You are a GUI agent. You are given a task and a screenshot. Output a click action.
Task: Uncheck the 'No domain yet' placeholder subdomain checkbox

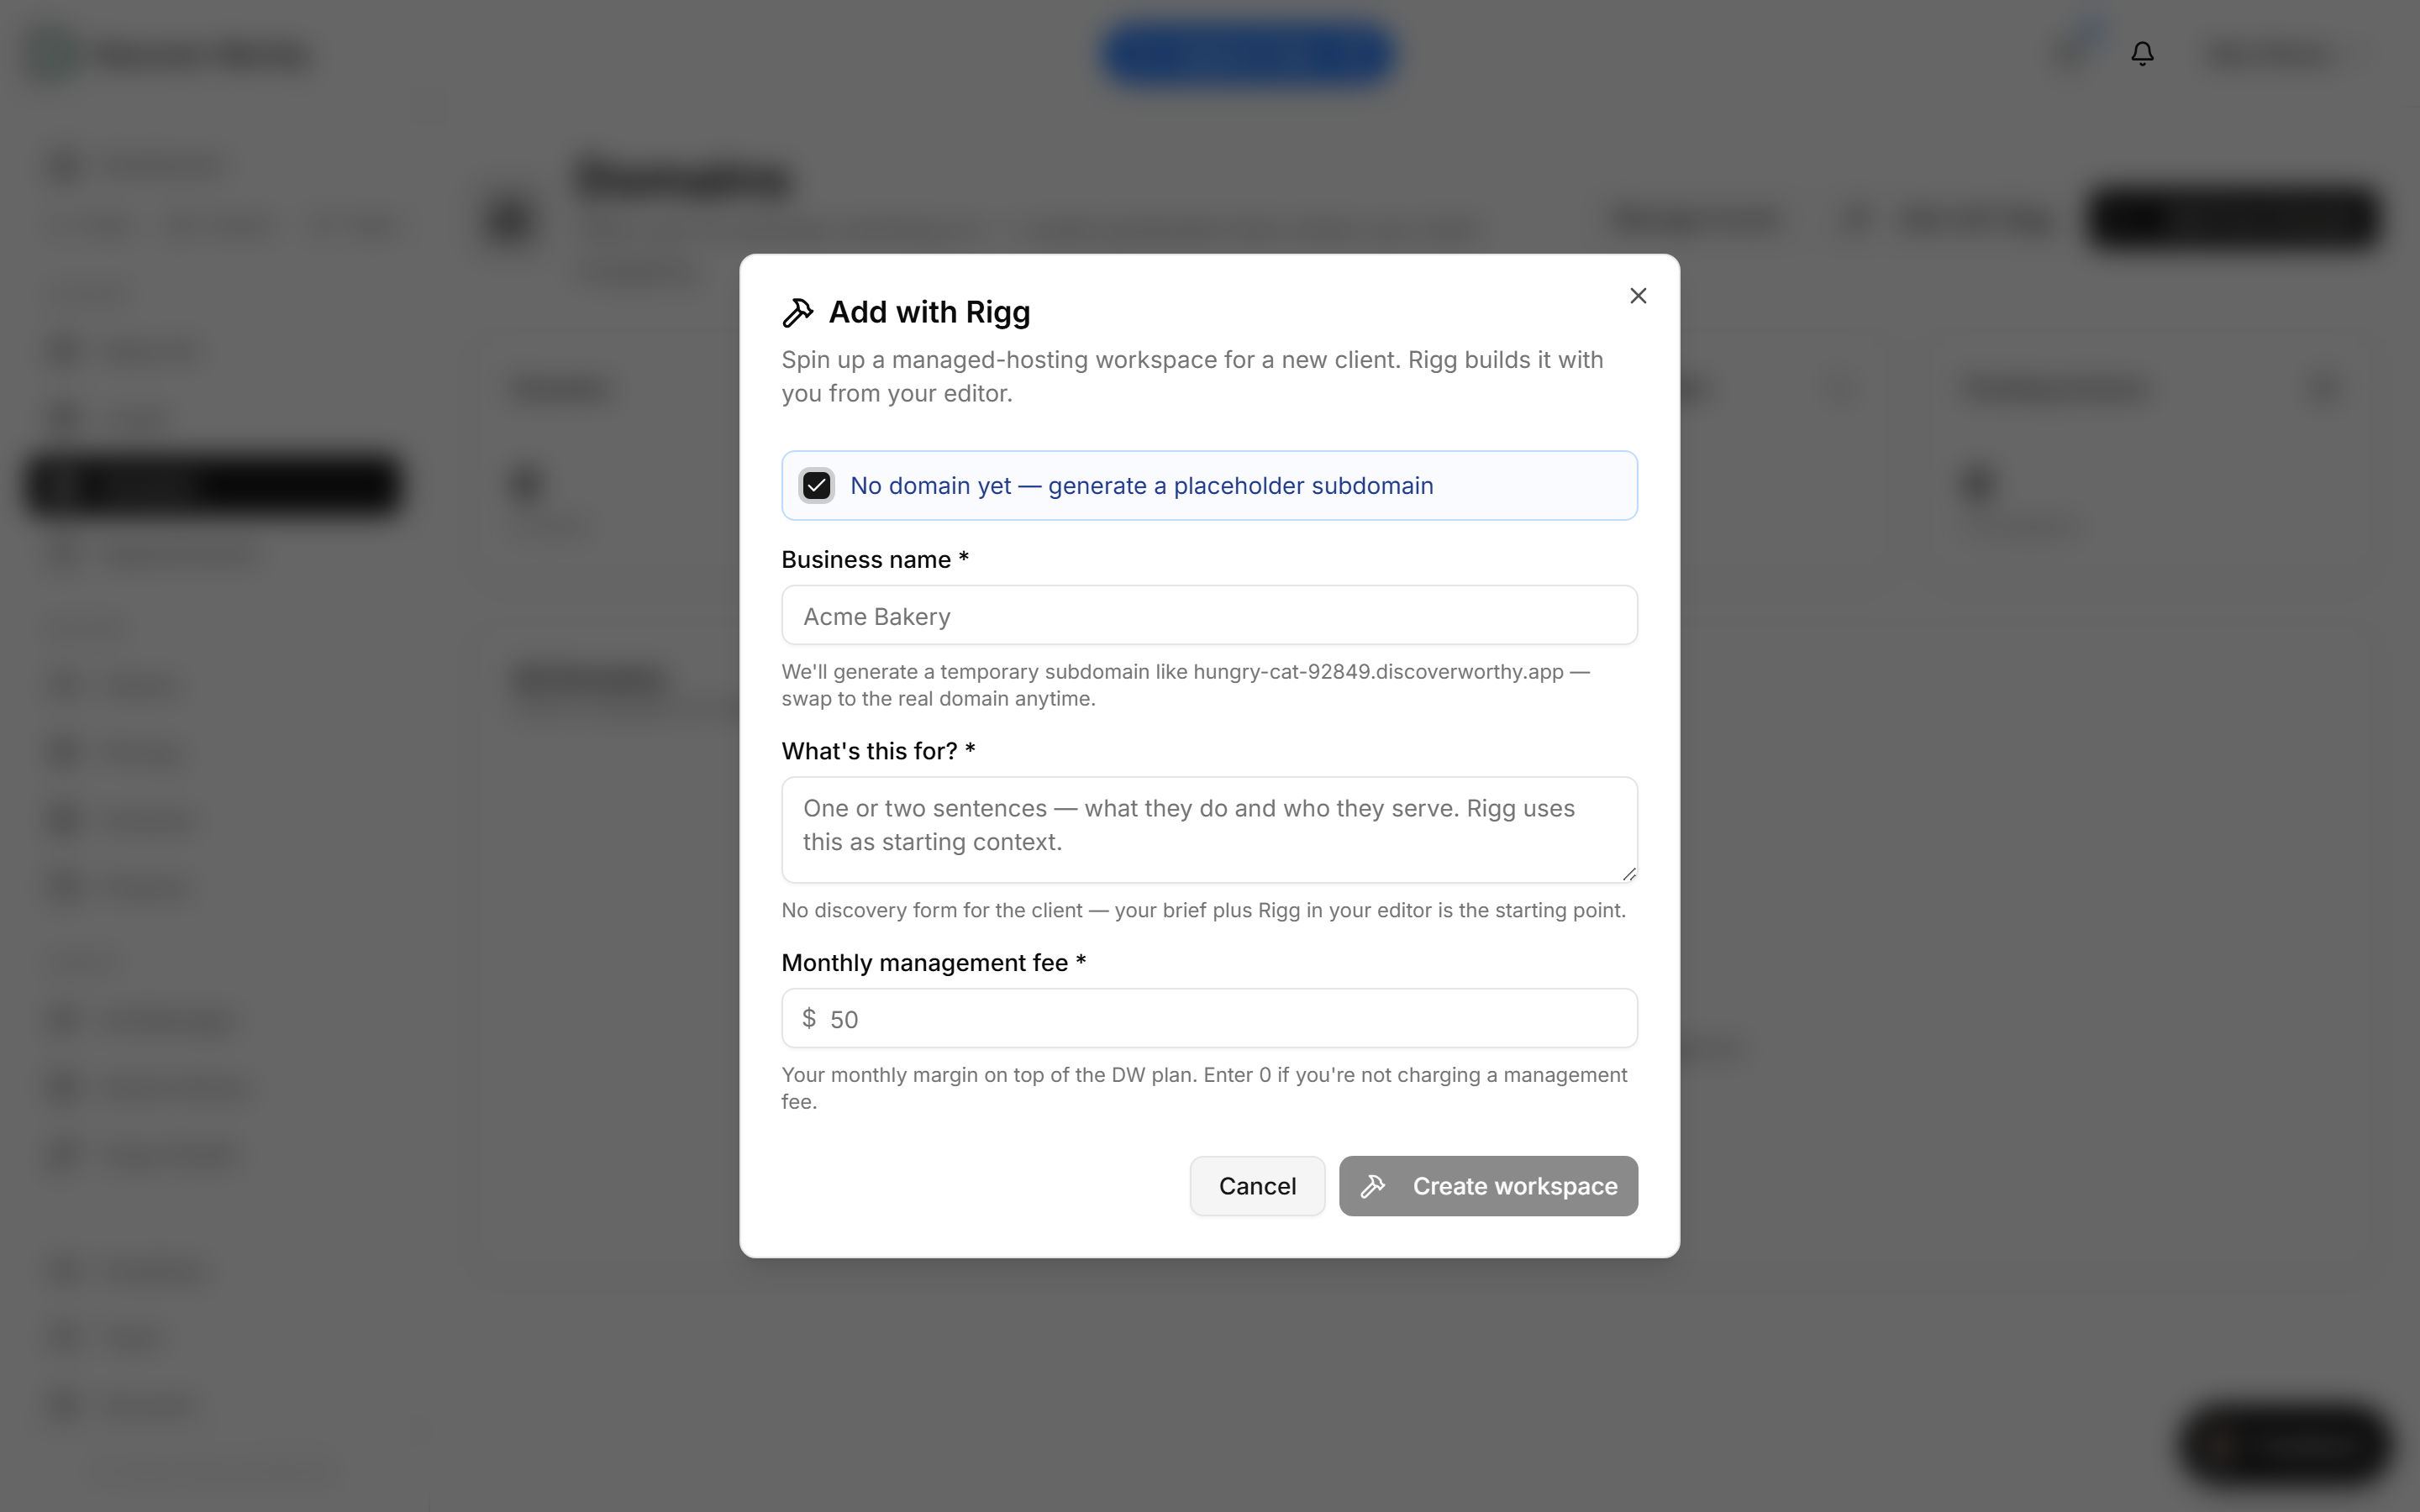tap(816, 486)
